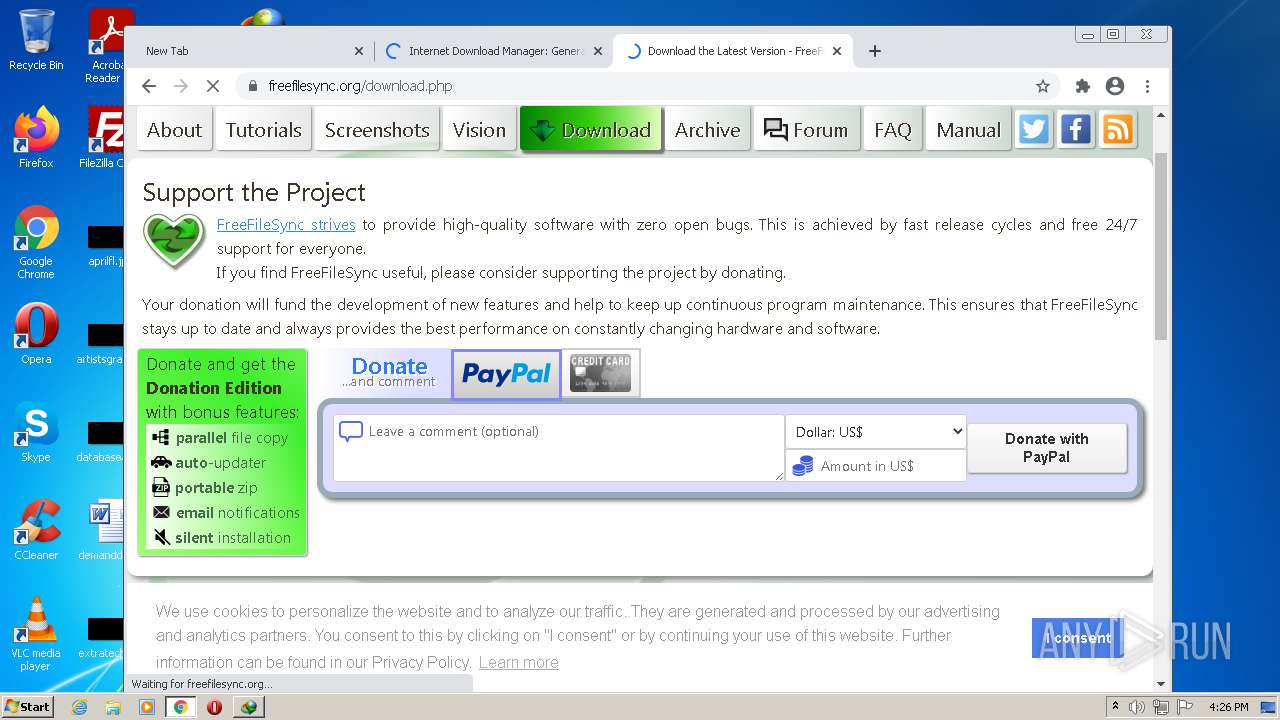Click the address bar URL
This screenshot has width=1280, height=720.
click(x=360, y=86)
